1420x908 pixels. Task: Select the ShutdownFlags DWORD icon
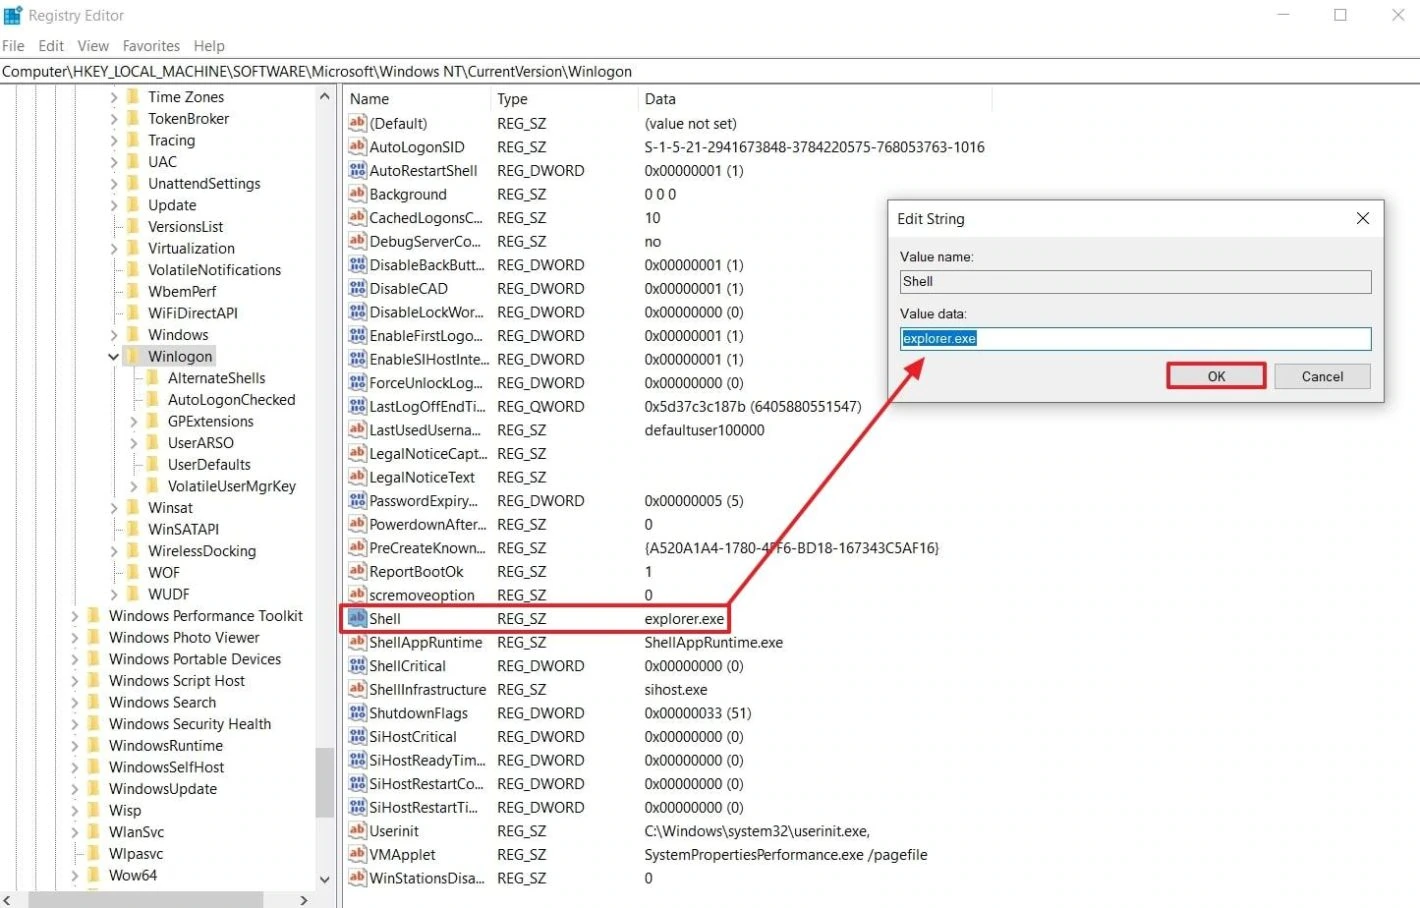[357, 713]
